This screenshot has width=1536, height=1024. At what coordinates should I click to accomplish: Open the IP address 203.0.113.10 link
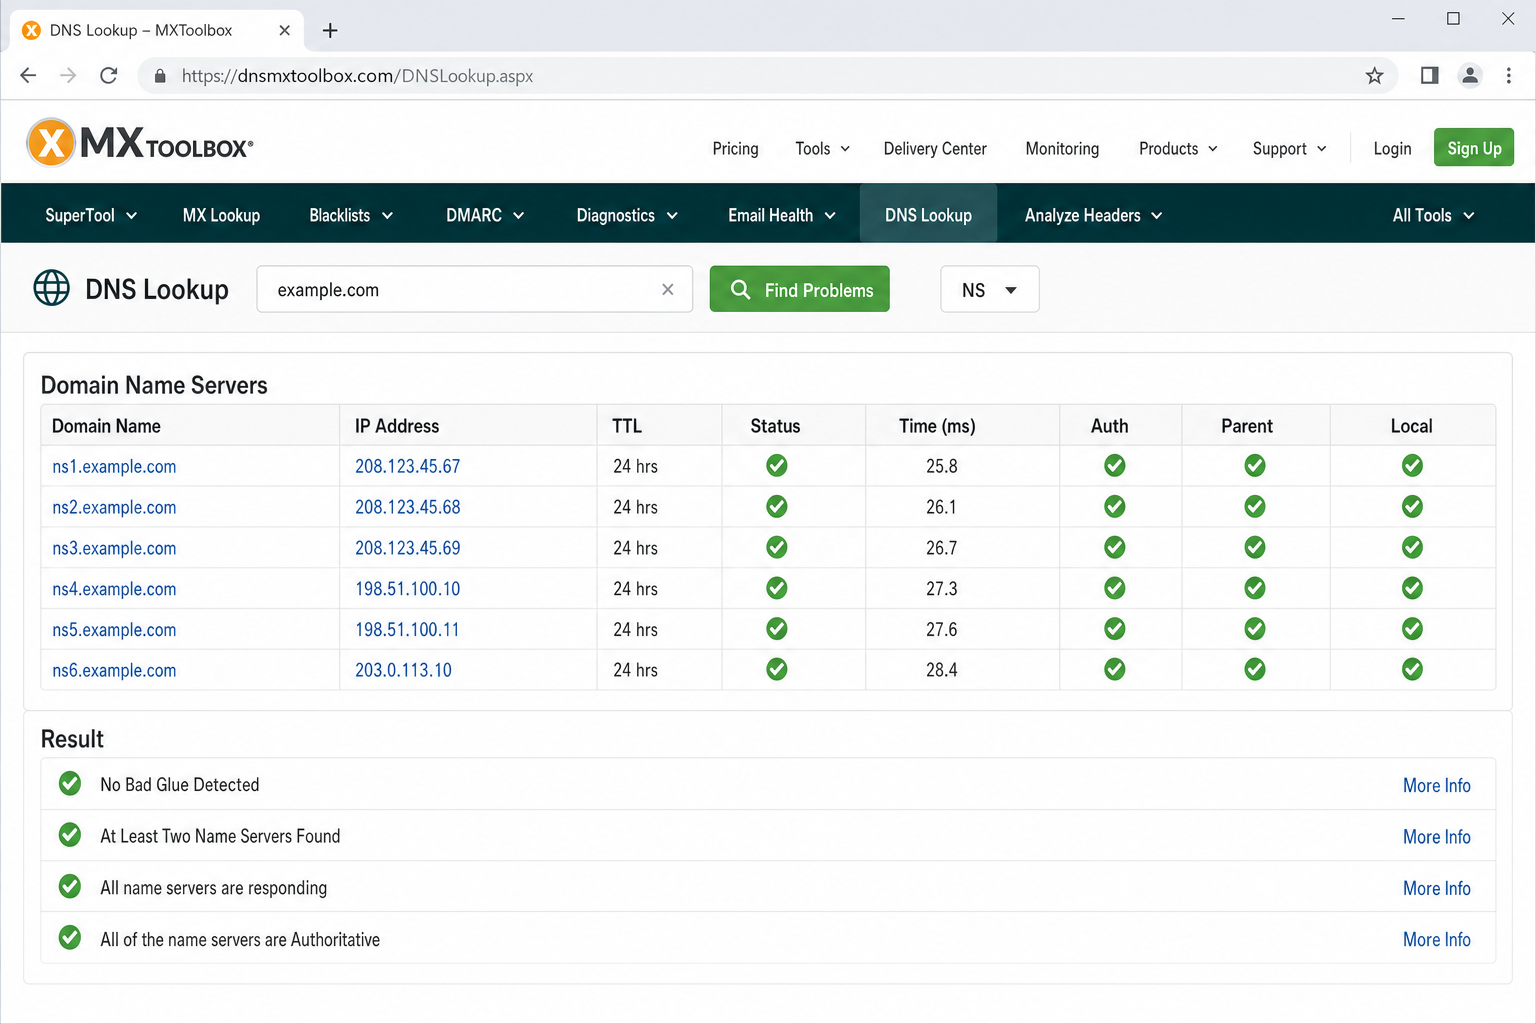click(403, 670)
